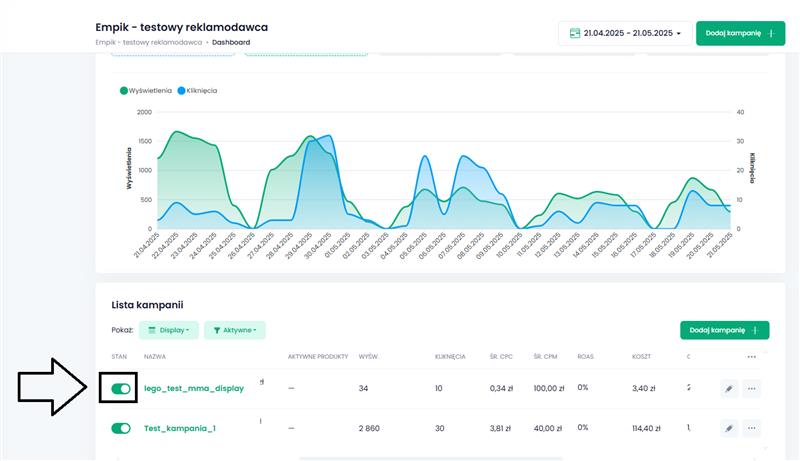Open more options for Test_kampania_1 row
Screen dimensions: 800x461
click(751, 428)
